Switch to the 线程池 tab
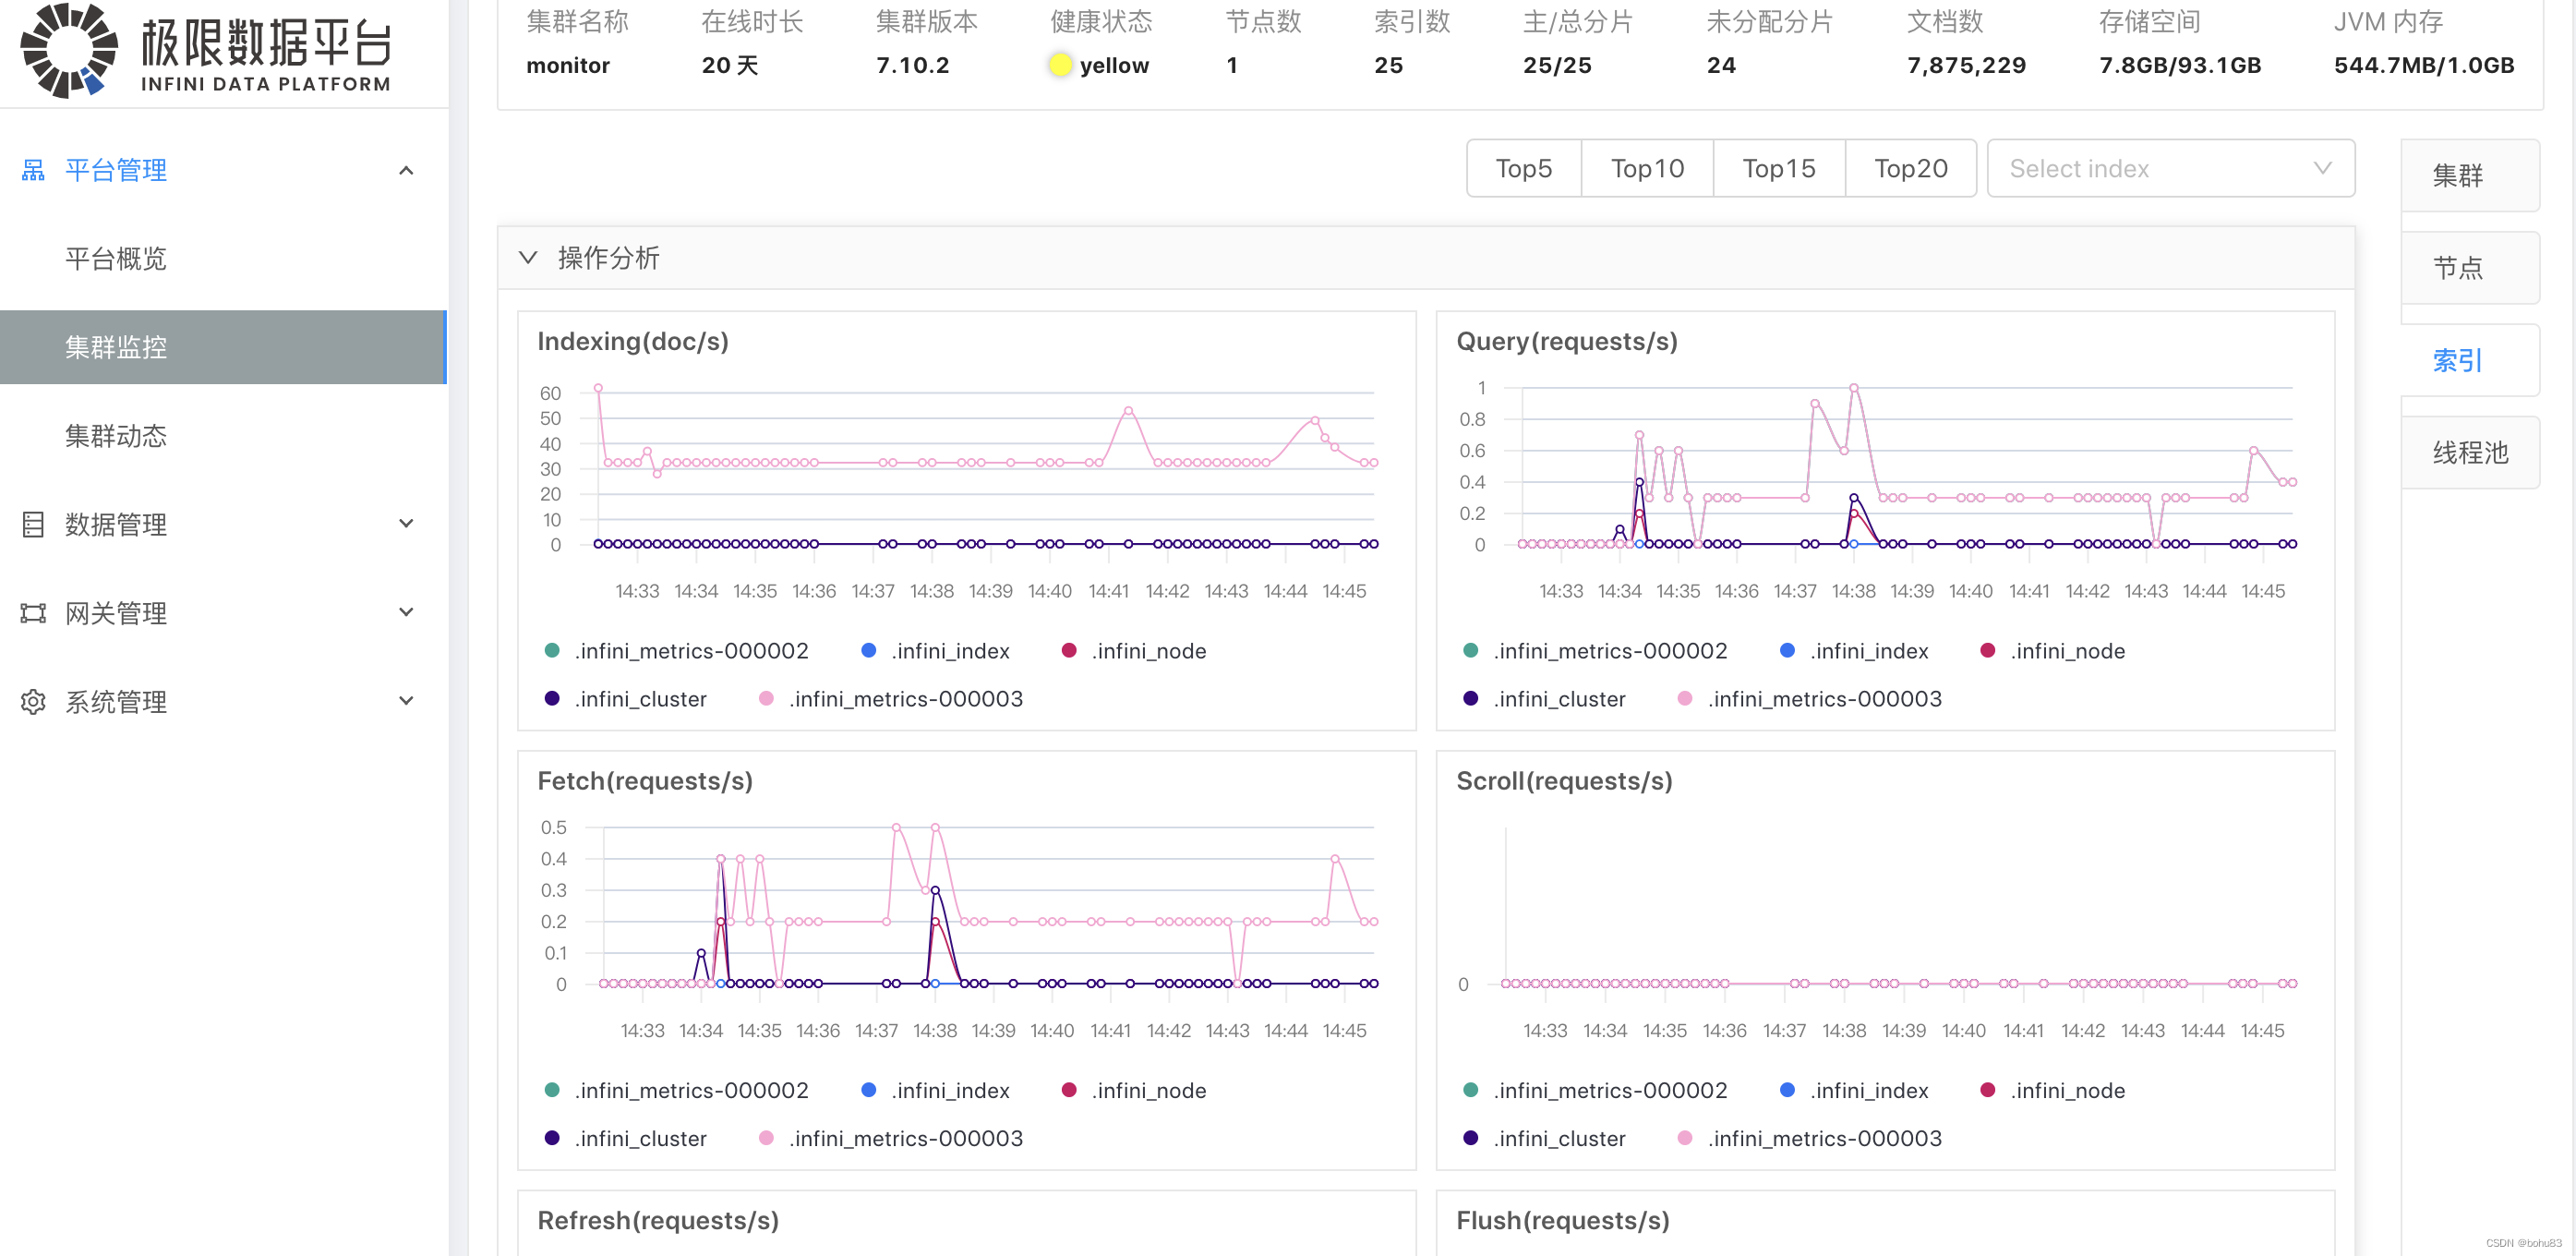2576x1256 pixels. point(2469,453)
